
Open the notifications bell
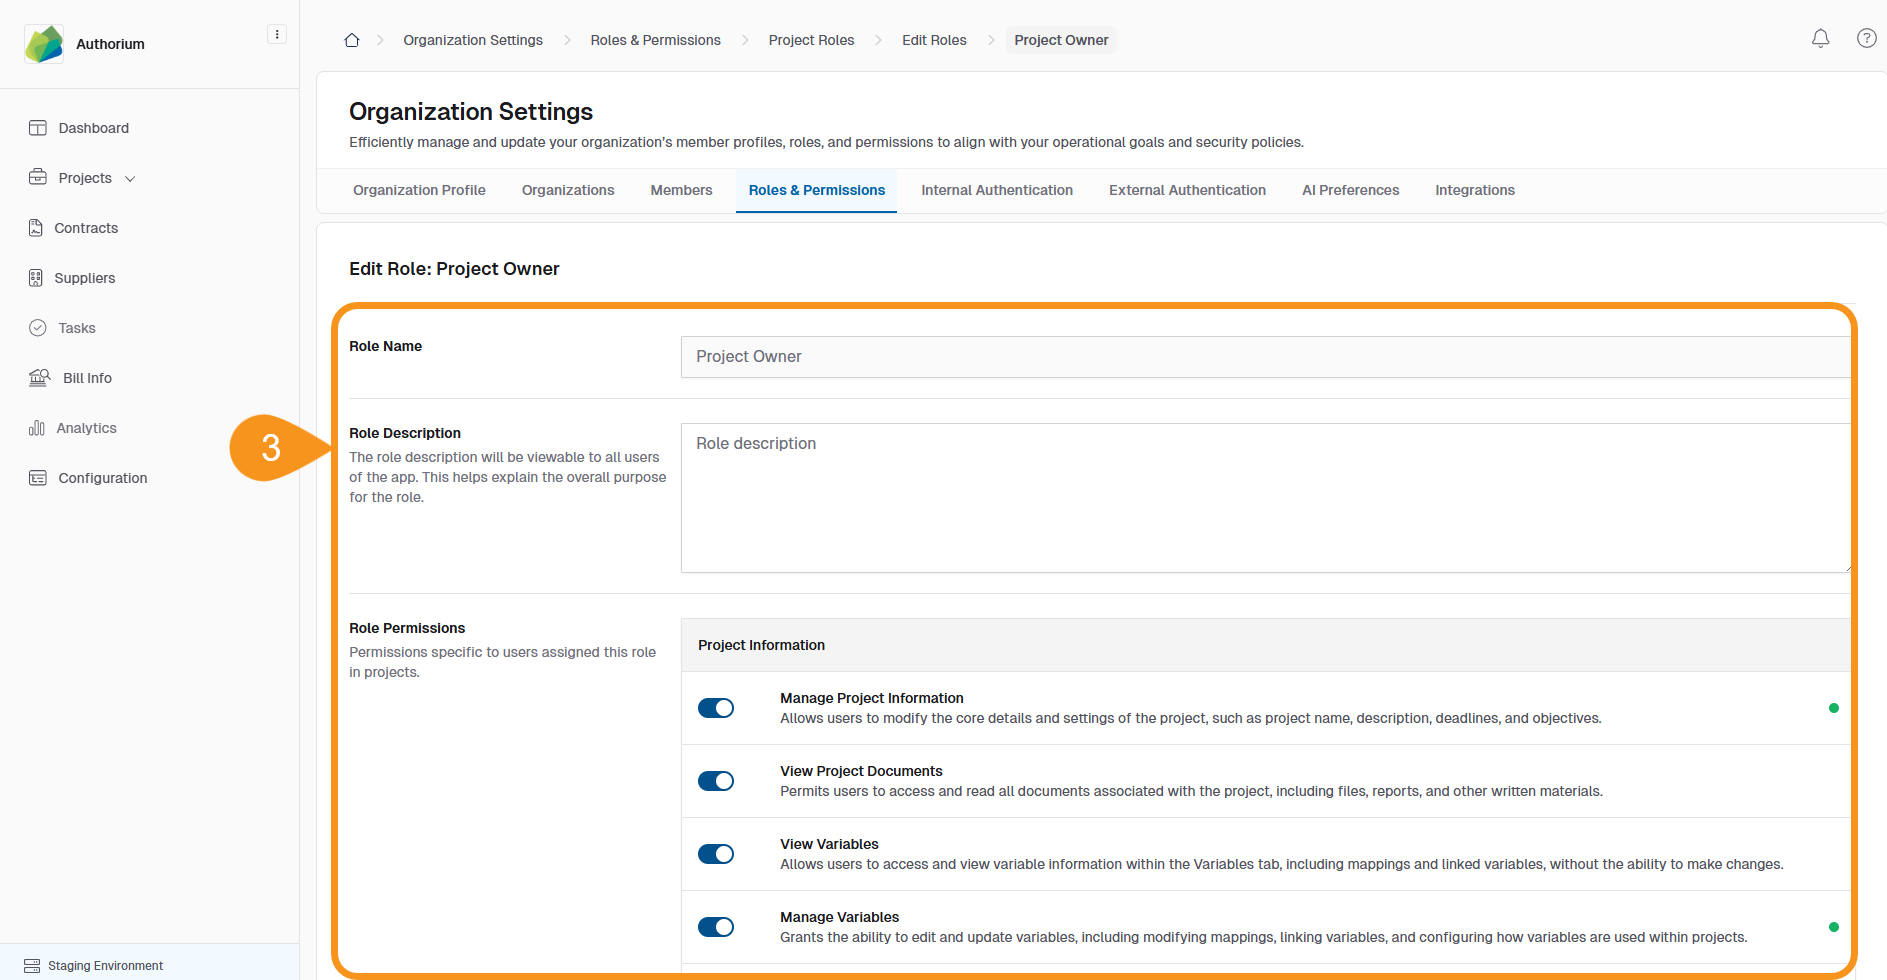pos(1820,38)
